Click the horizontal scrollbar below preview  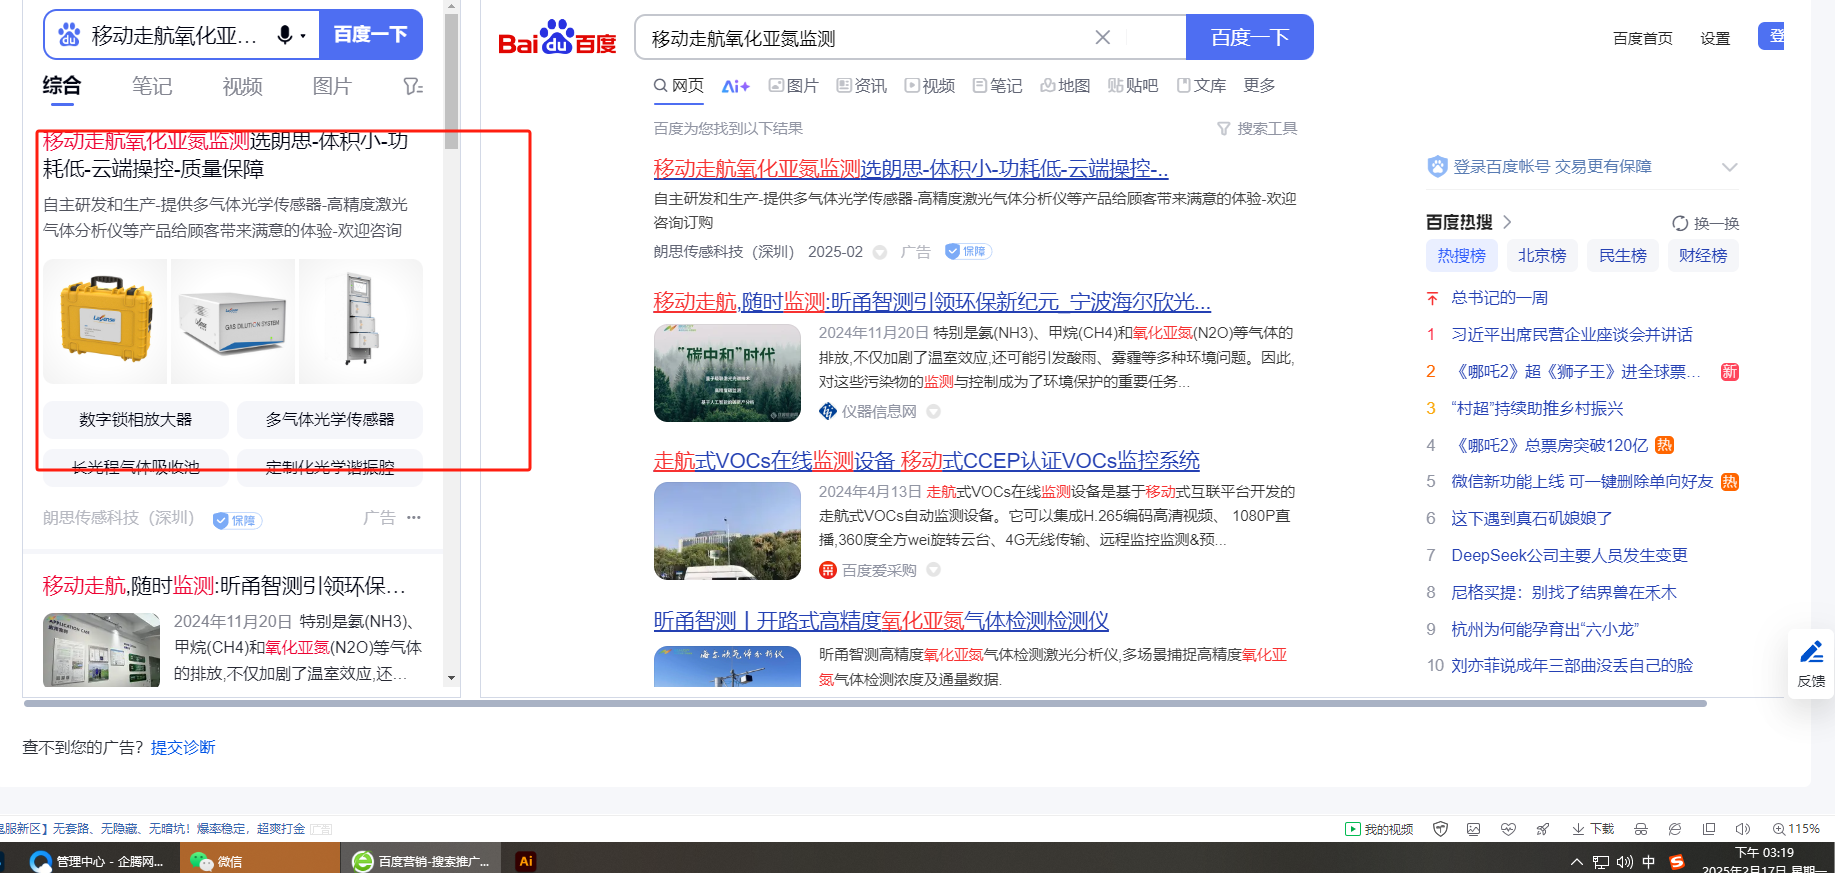tap(865, 704)
